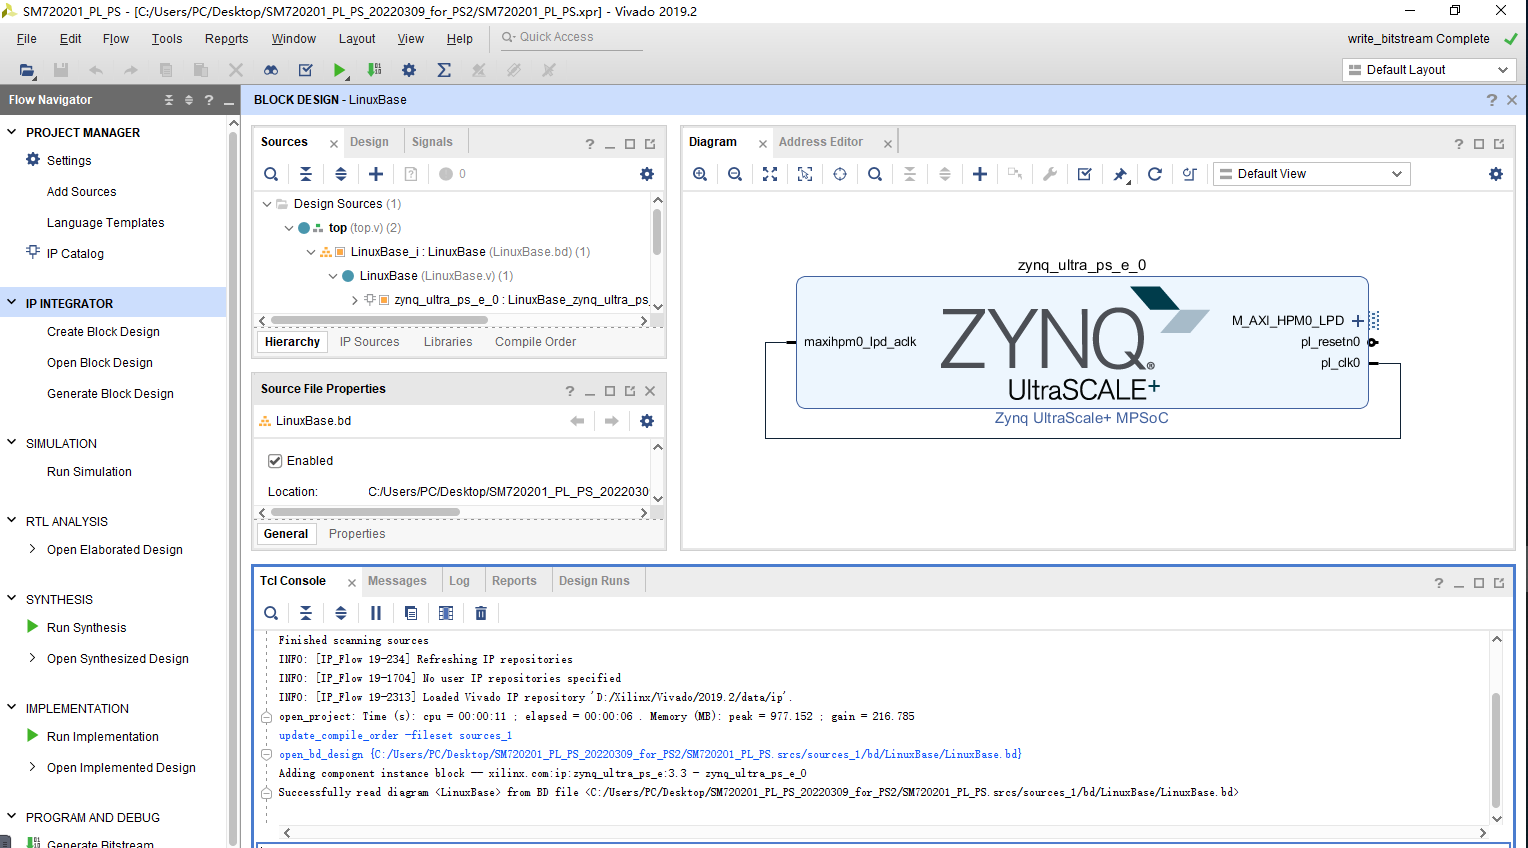Toggle the pin icon on the Diagram toolbar
Screen dimensions: 1528x848
(1119, 173)
